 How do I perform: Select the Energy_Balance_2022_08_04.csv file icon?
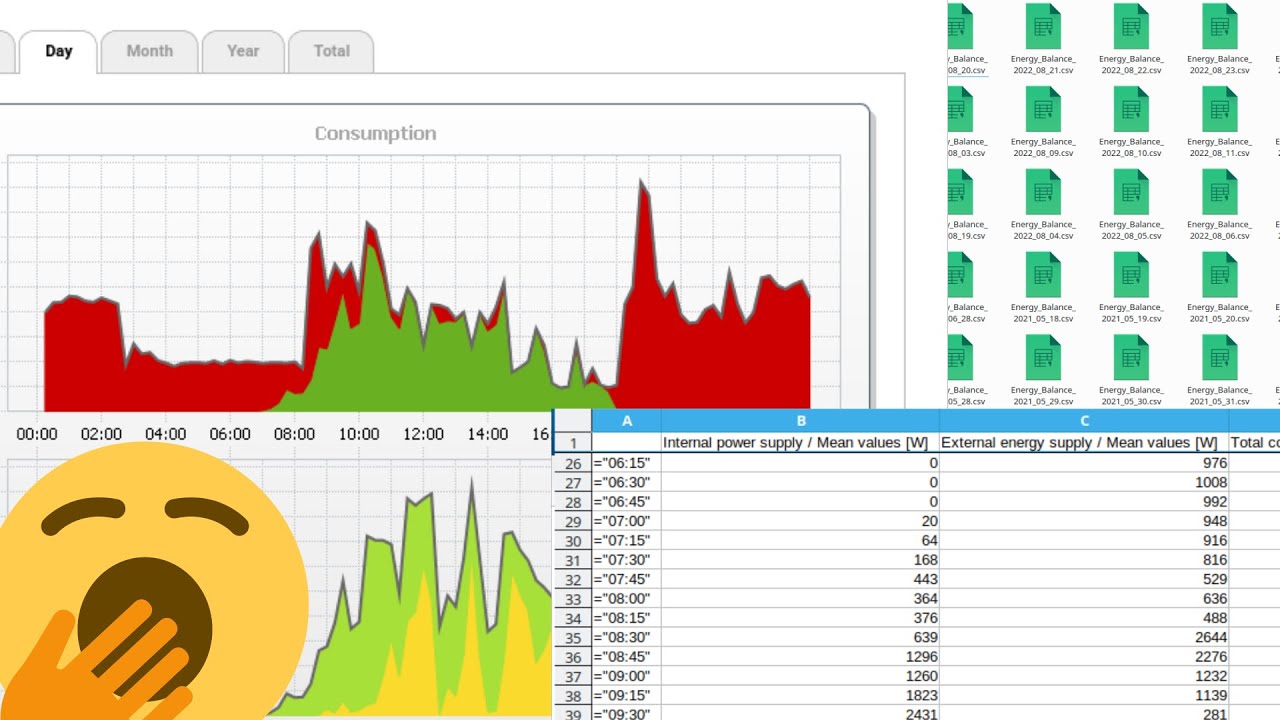point(1043,192)
